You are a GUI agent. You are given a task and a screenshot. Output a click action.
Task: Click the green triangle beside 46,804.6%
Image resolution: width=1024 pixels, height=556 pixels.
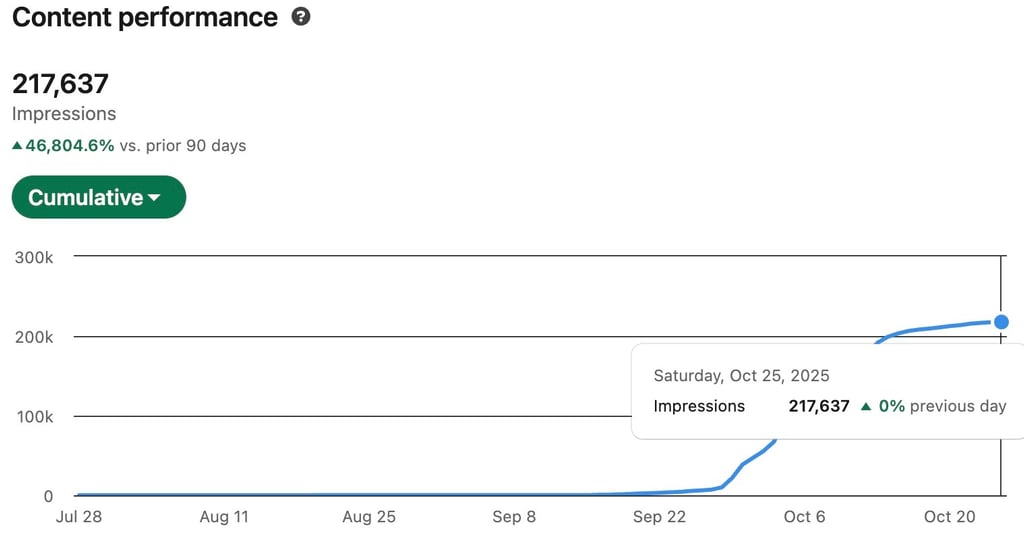click(x=17, y=146)
